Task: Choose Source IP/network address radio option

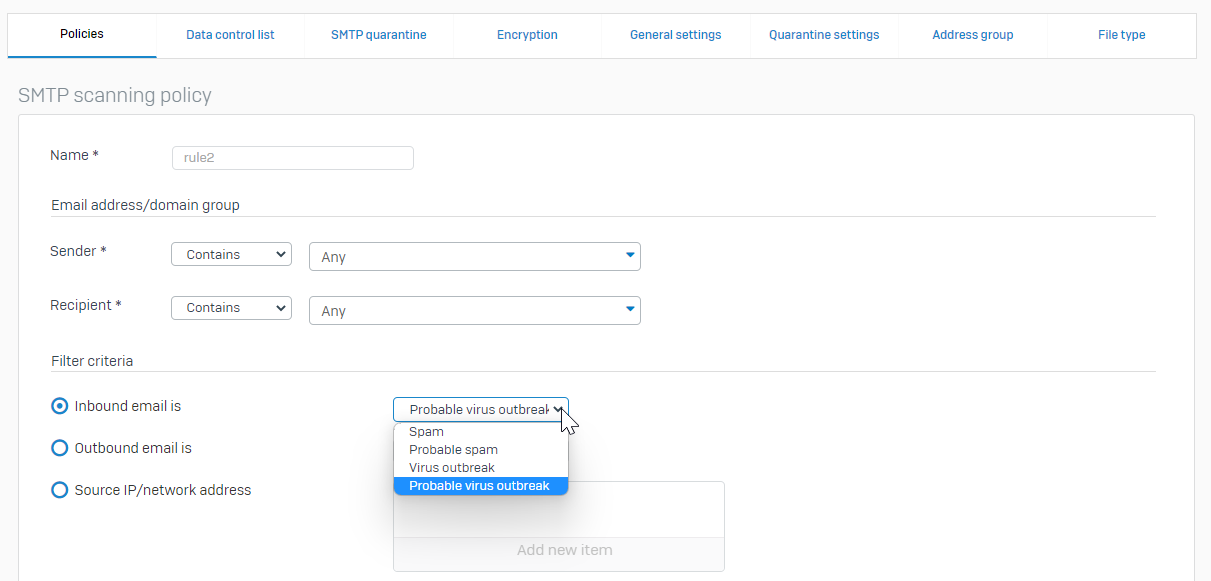Action: point(60,490)
